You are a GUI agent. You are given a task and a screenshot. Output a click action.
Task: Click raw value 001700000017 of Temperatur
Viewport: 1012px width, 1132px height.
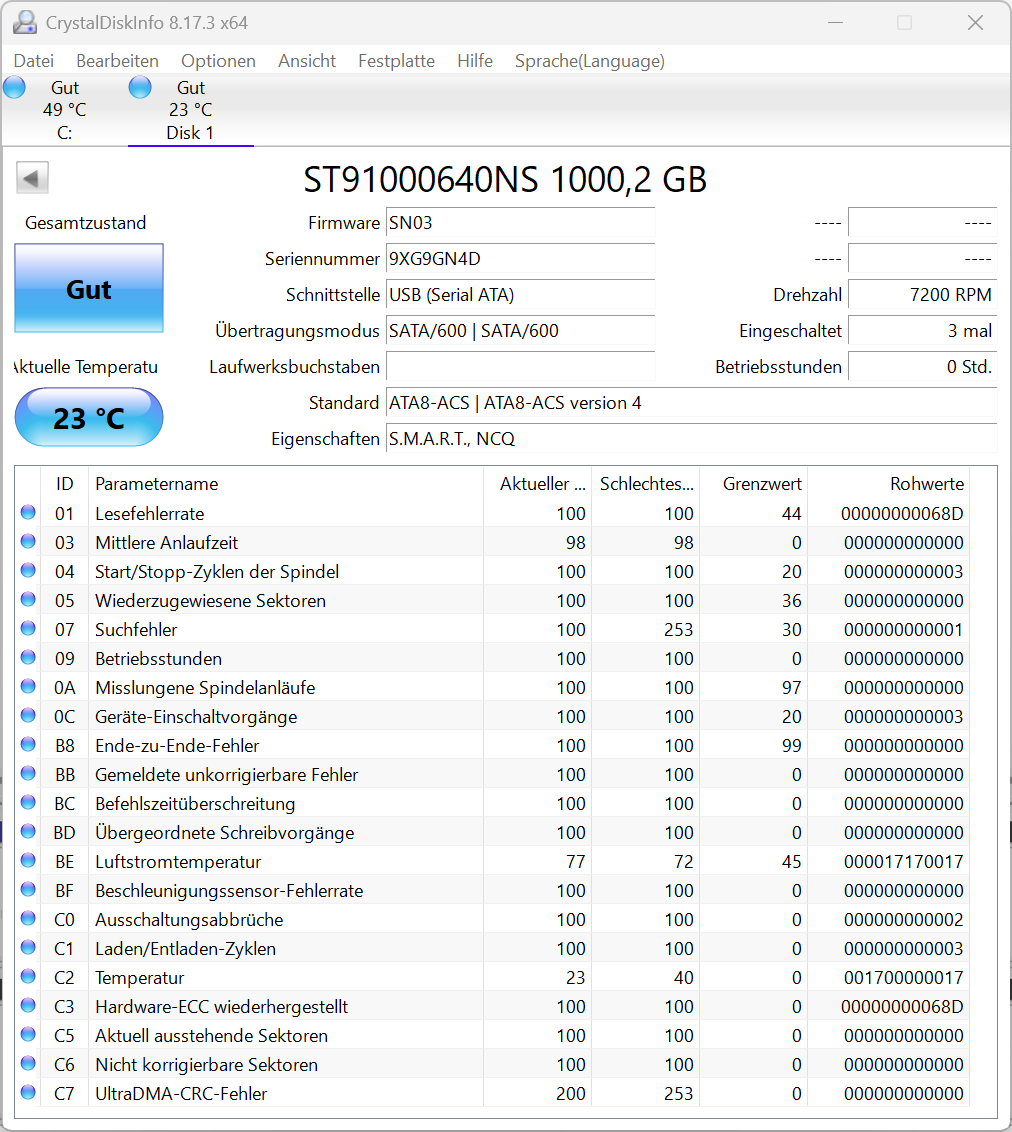(904, 978)
